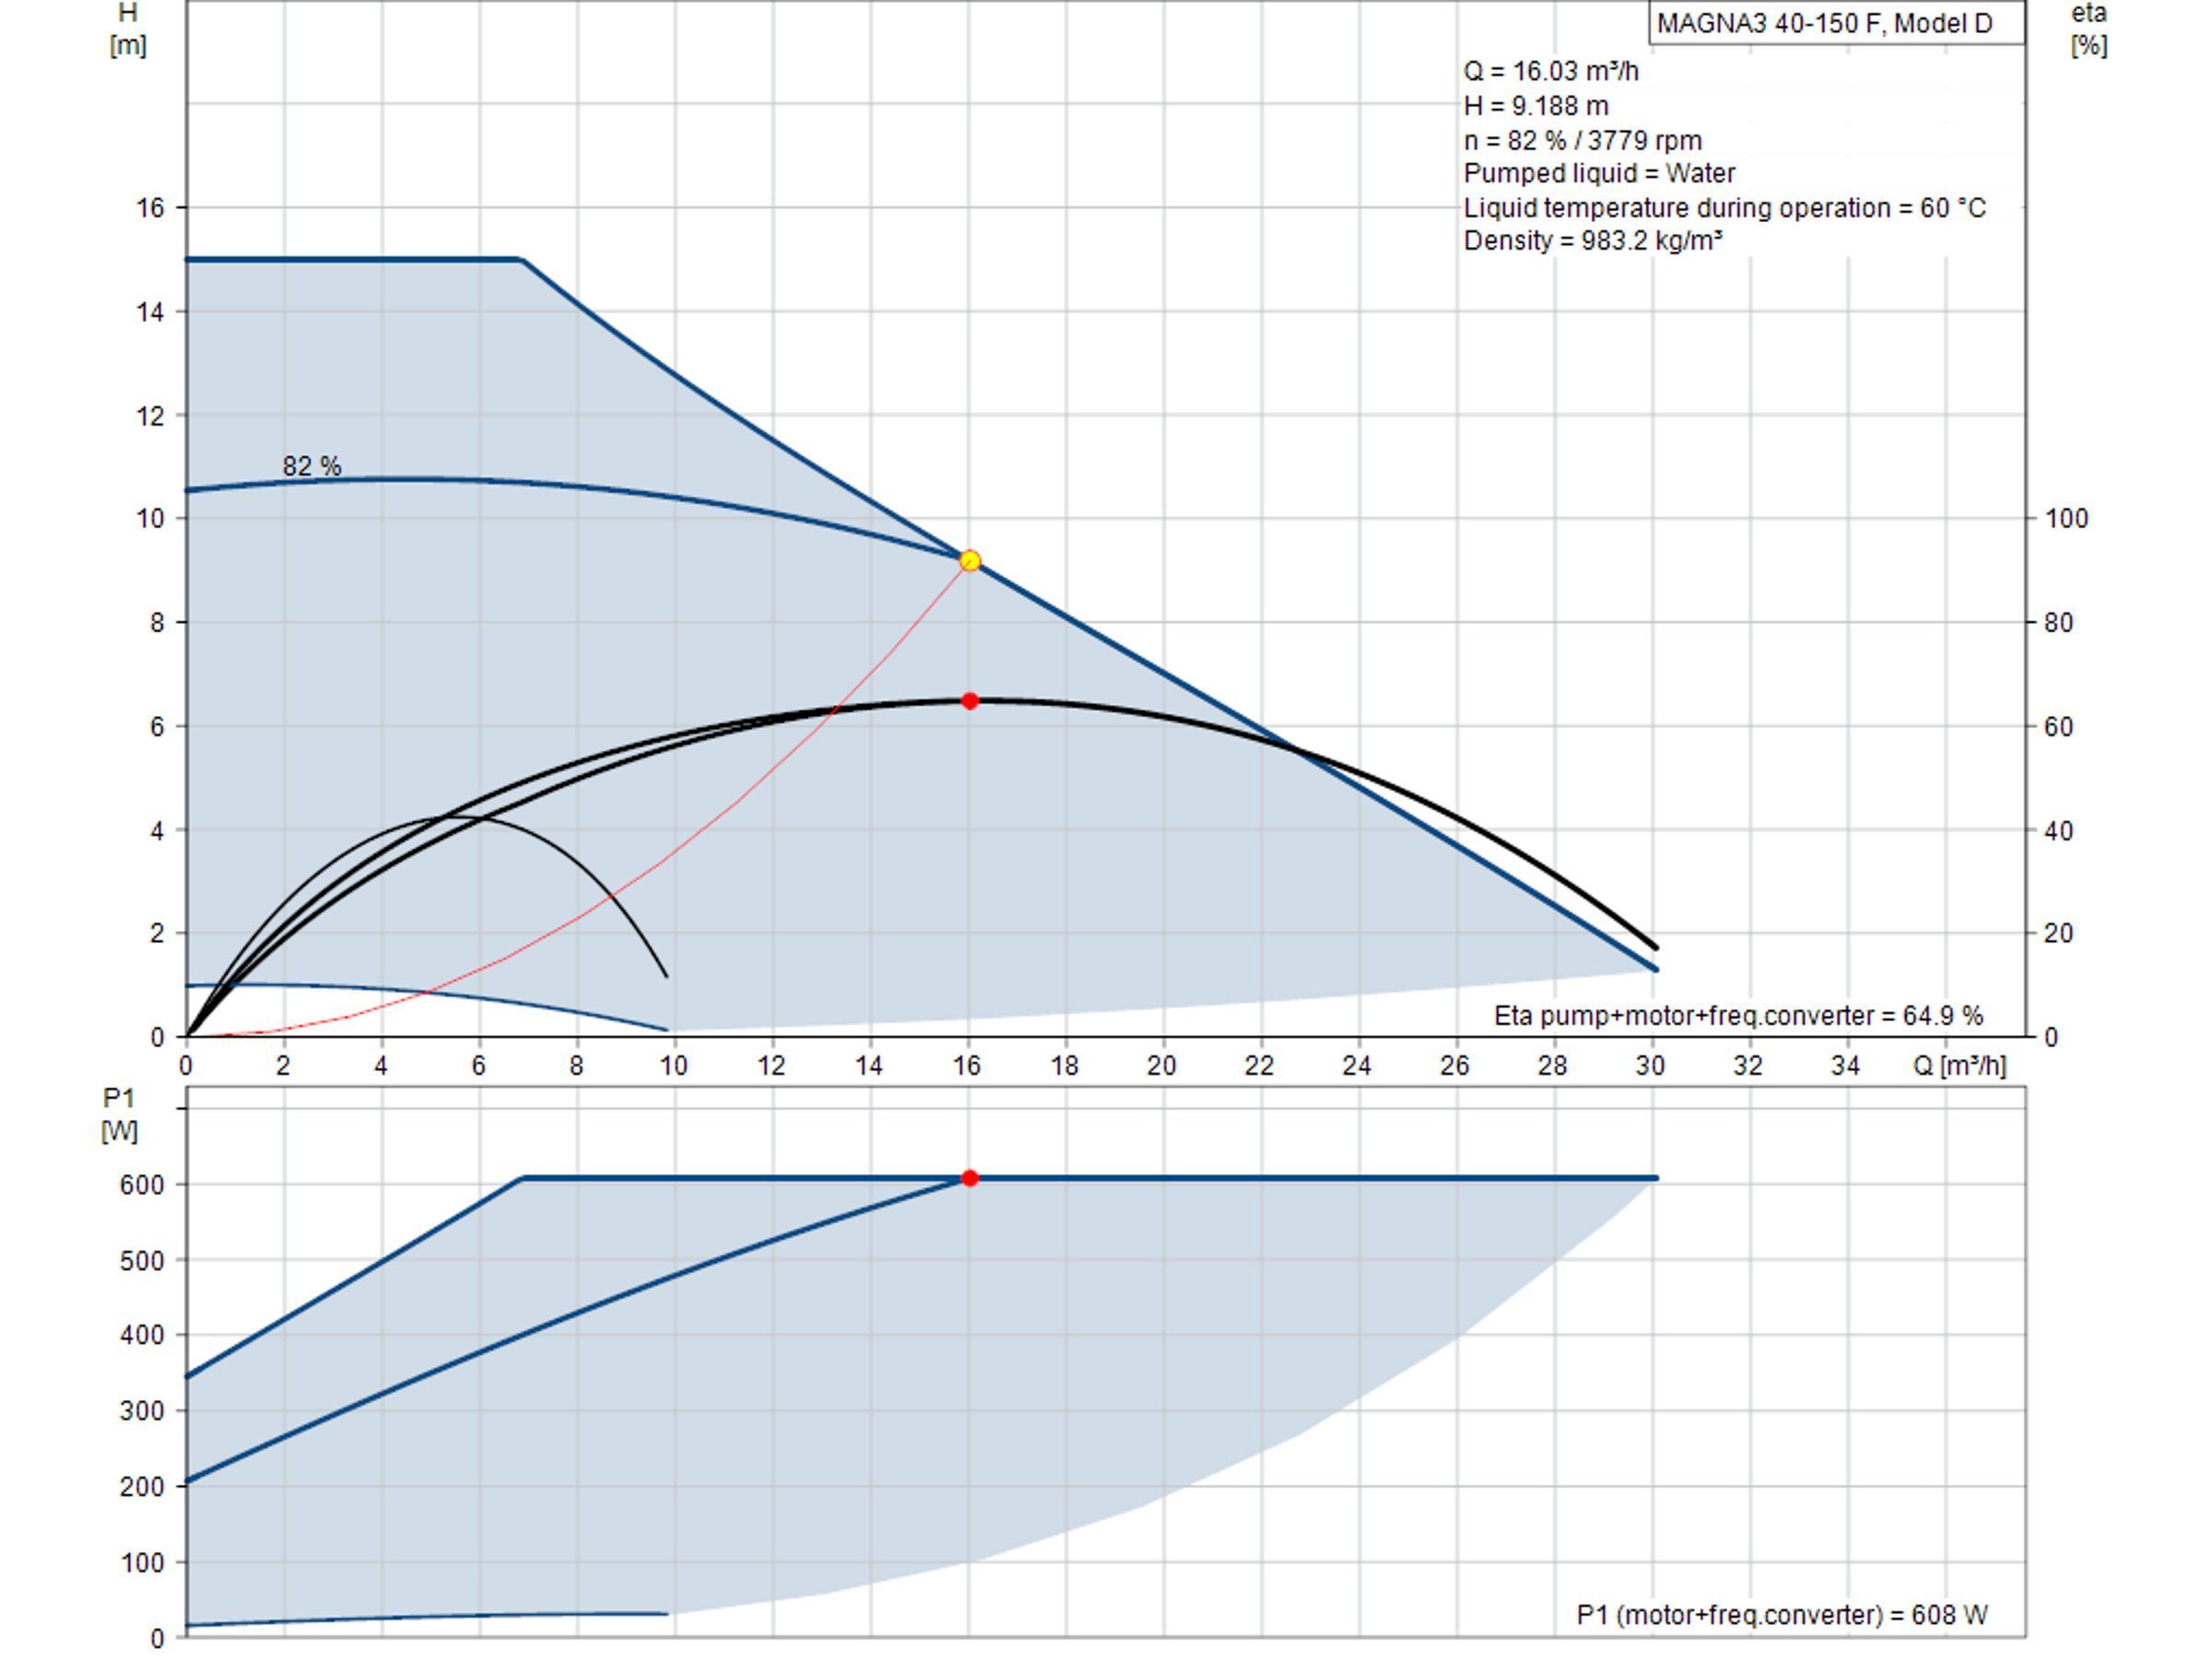
Task: Click the liquid temperature 60 °C text
Action: pyautogui.click(x=1724, y=207)
